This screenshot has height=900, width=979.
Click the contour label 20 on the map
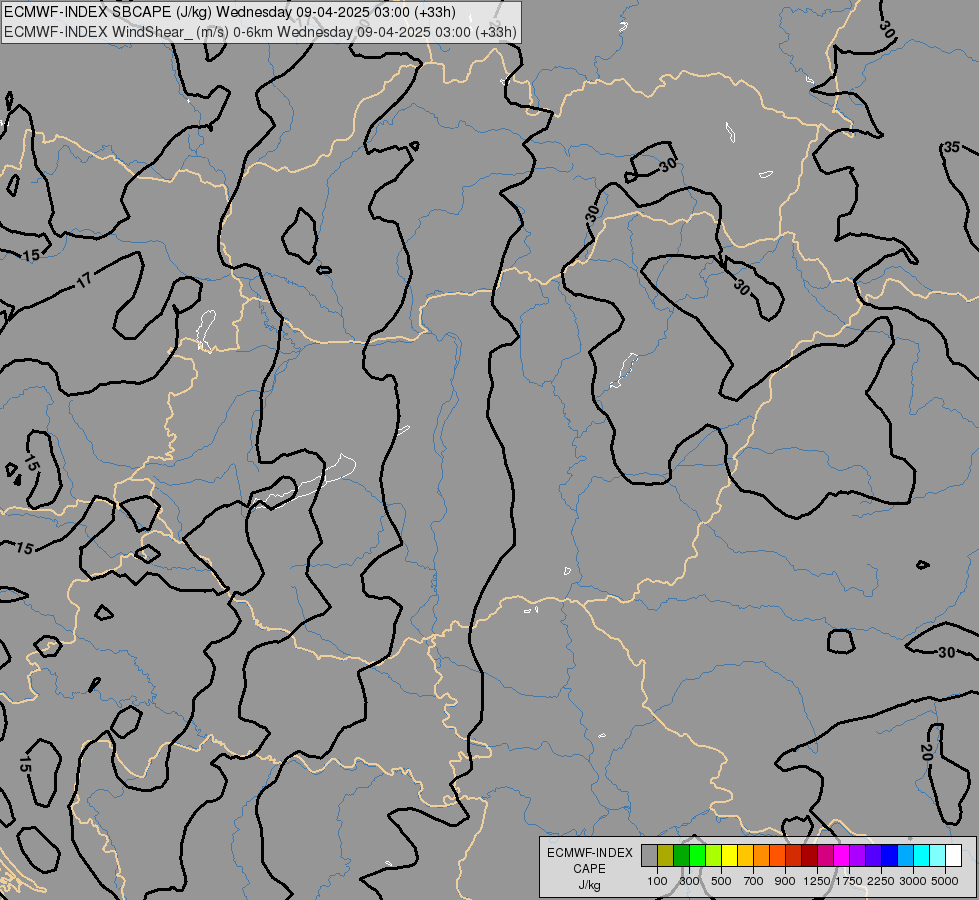pos(926,753)
